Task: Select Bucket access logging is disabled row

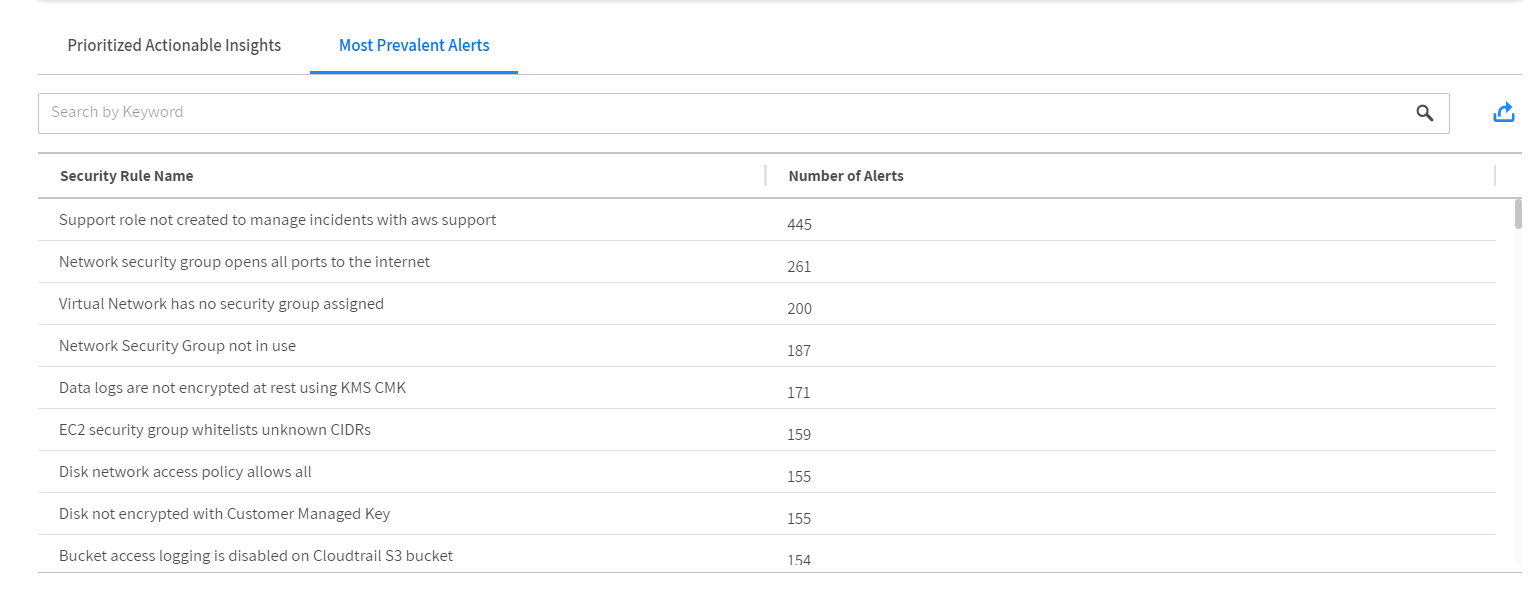Action: point(255,555)
